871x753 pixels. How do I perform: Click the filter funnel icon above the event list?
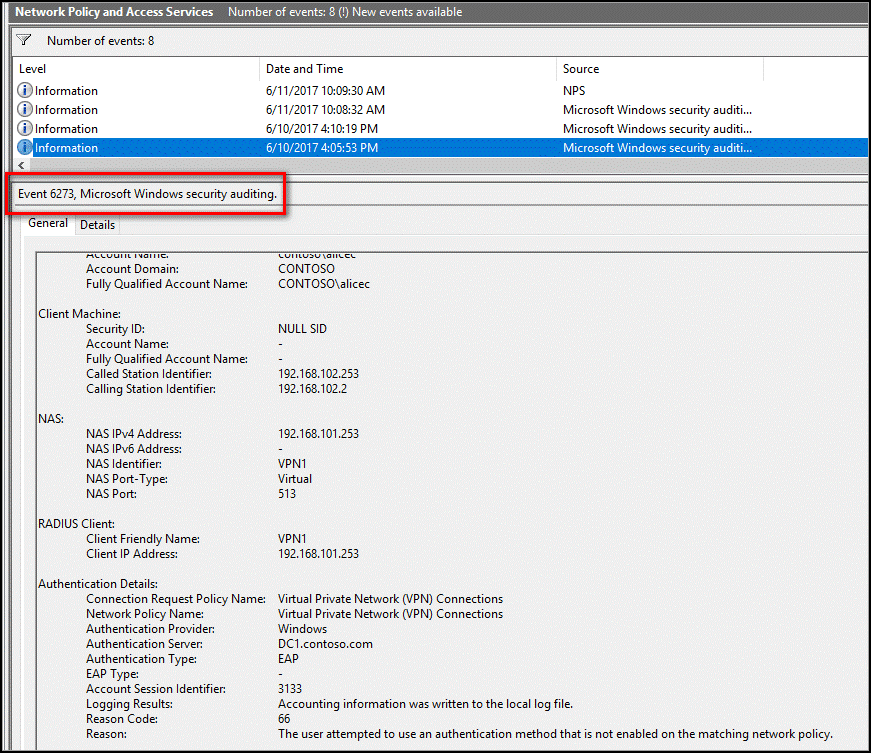[x=22, y=39]
